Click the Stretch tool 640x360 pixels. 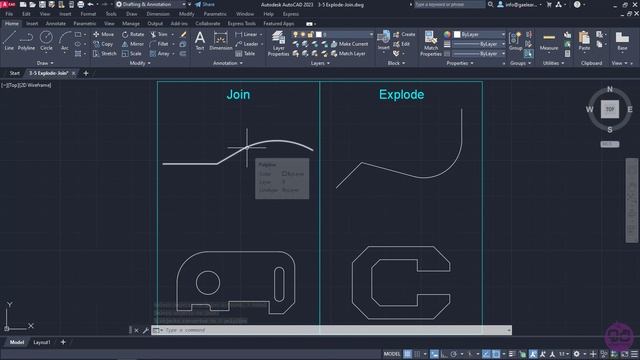(x=105, y=53)
